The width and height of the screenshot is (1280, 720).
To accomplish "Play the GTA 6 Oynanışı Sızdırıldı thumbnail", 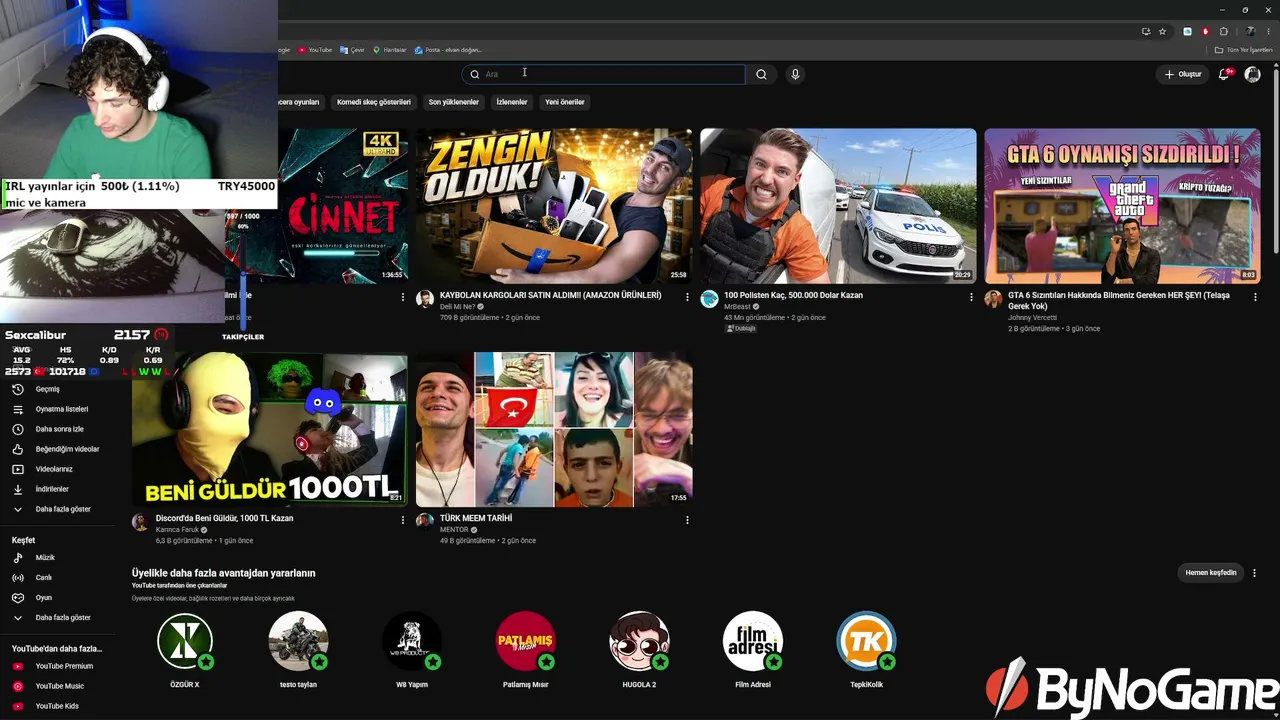I will [1122, 206].
